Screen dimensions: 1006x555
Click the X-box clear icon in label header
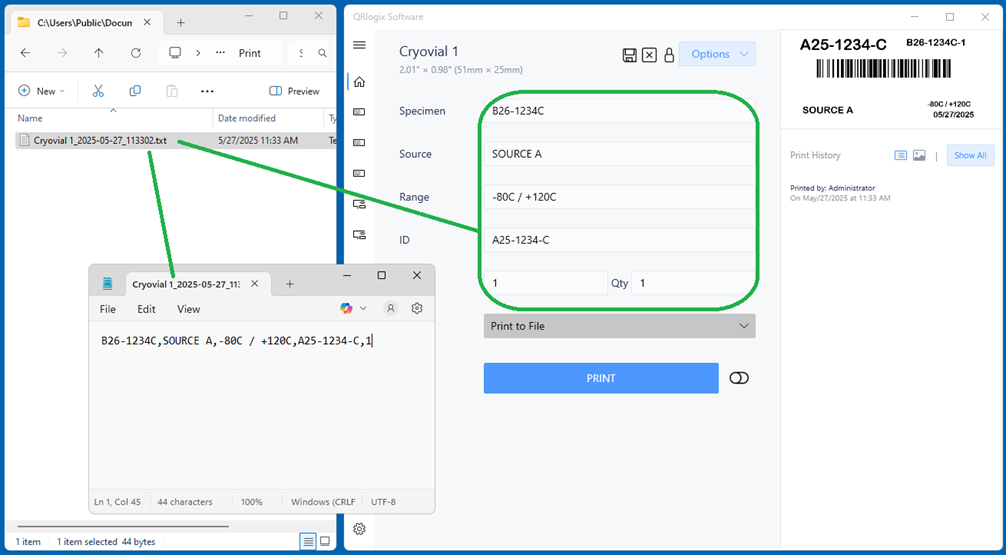[649, 55]
